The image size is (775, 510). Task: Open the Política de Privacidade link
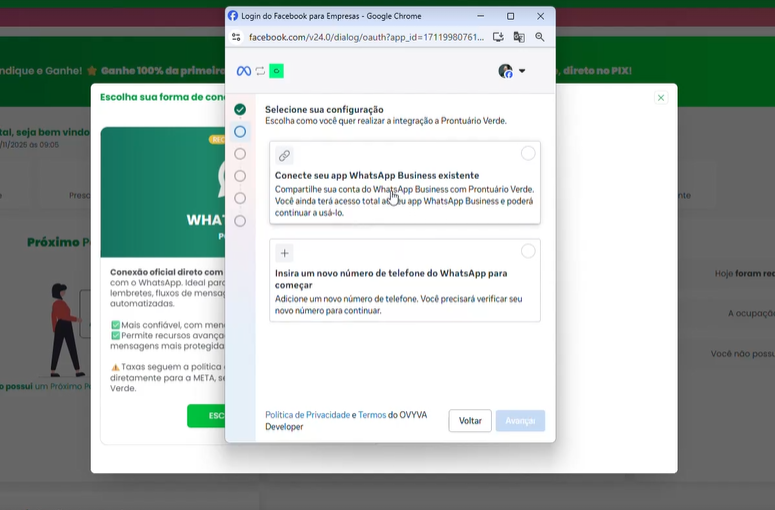[307, 414]
